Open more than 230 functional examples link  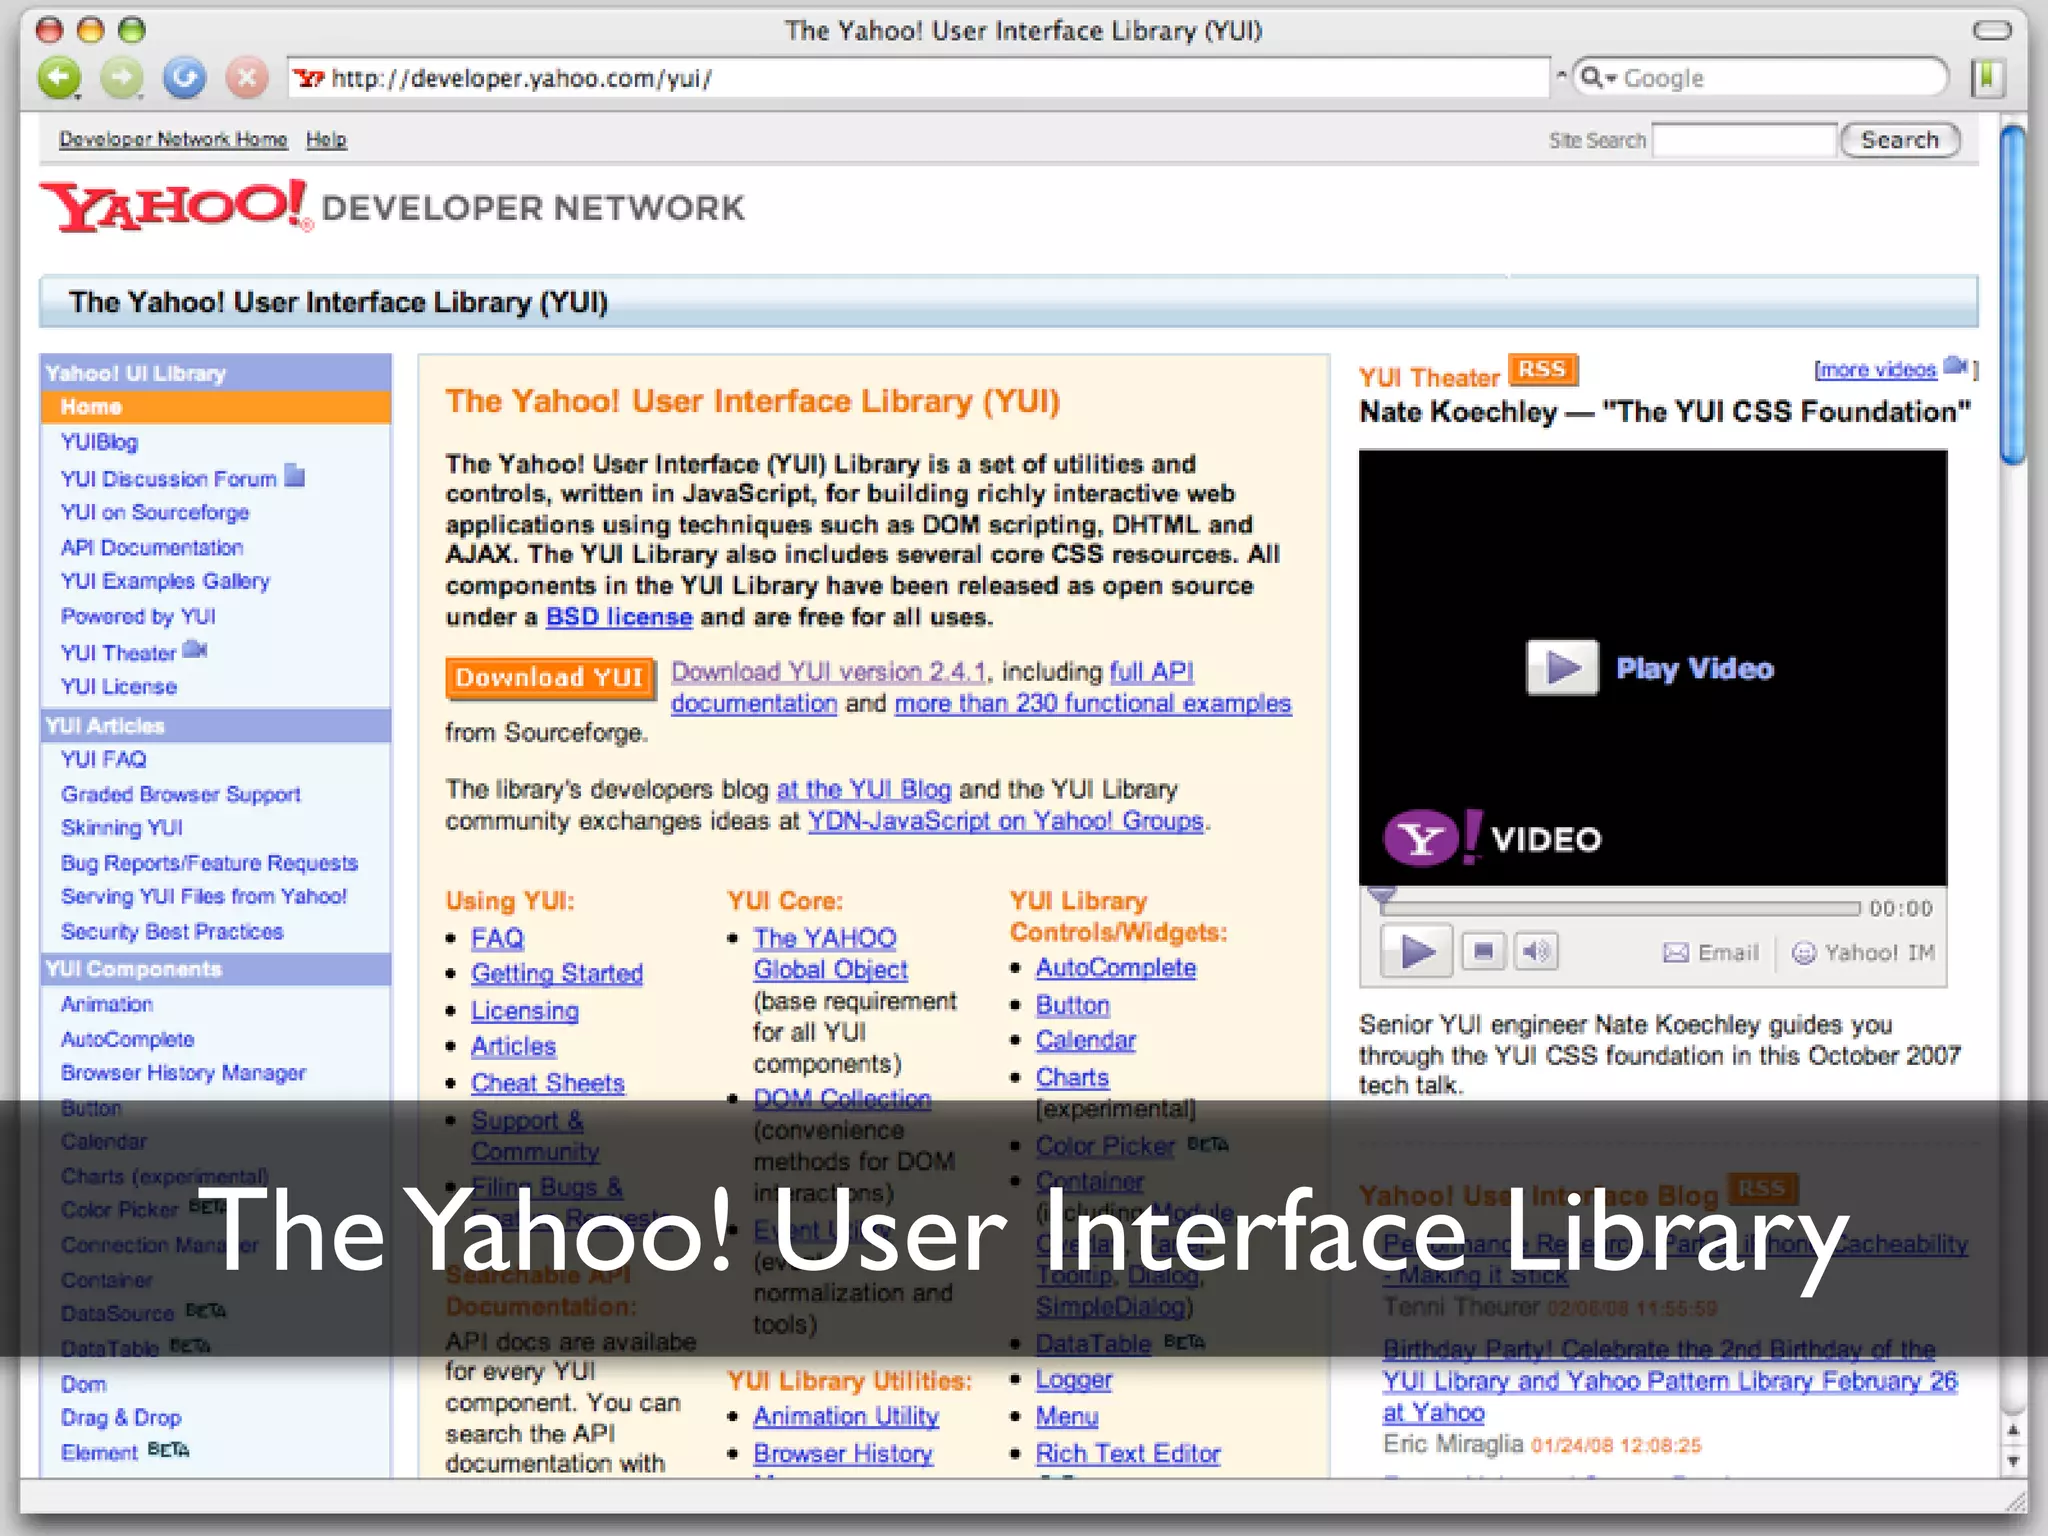click(x=1093, y=703)
